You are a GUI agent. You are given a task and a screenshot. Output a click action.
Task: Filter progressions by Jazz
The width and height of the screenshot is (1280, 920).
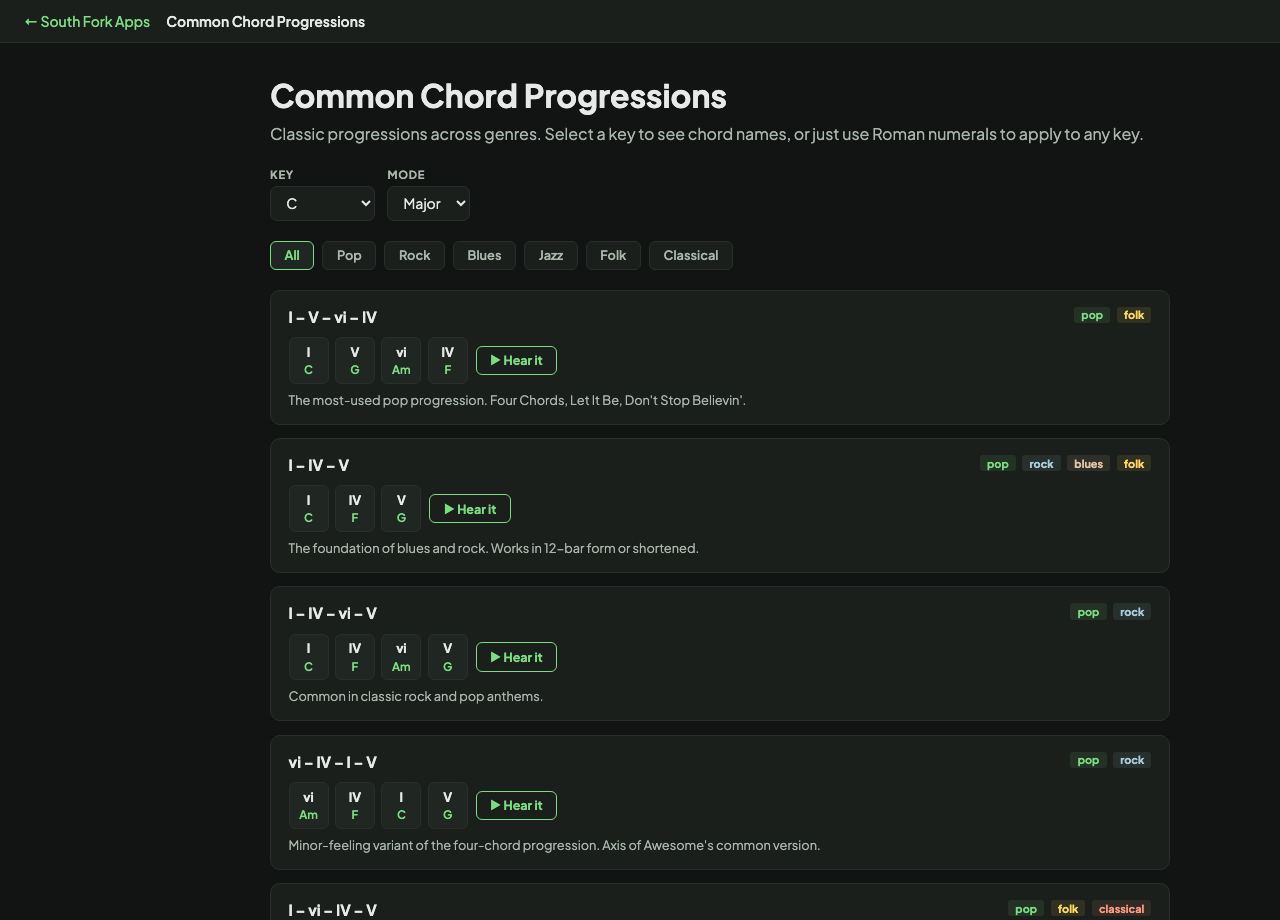point(551,255)
